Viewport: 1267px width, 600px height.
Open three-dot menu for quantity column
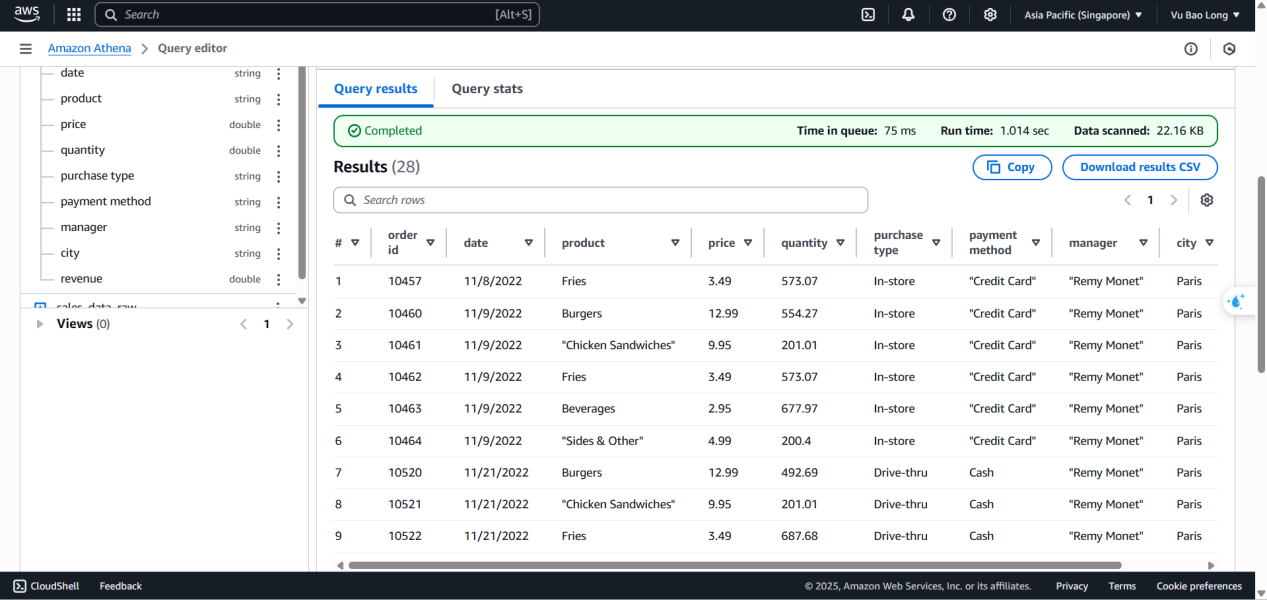point(279,151)
